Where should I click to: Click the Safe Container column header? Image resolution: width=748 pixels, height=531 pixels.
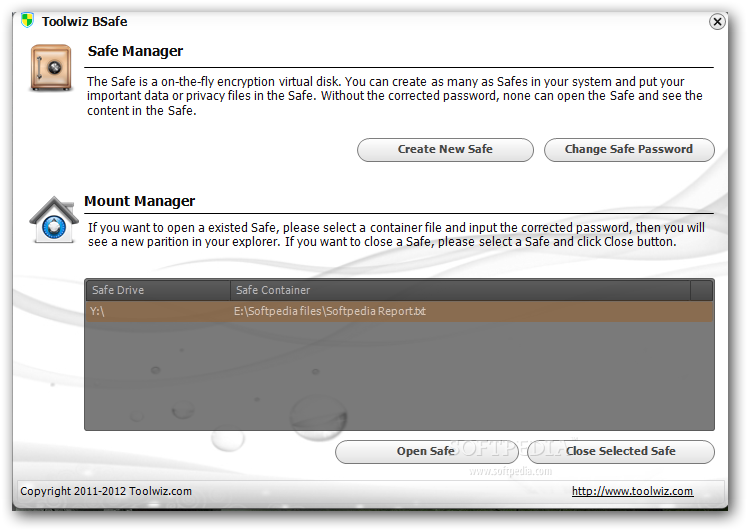(x=460, y=290)
